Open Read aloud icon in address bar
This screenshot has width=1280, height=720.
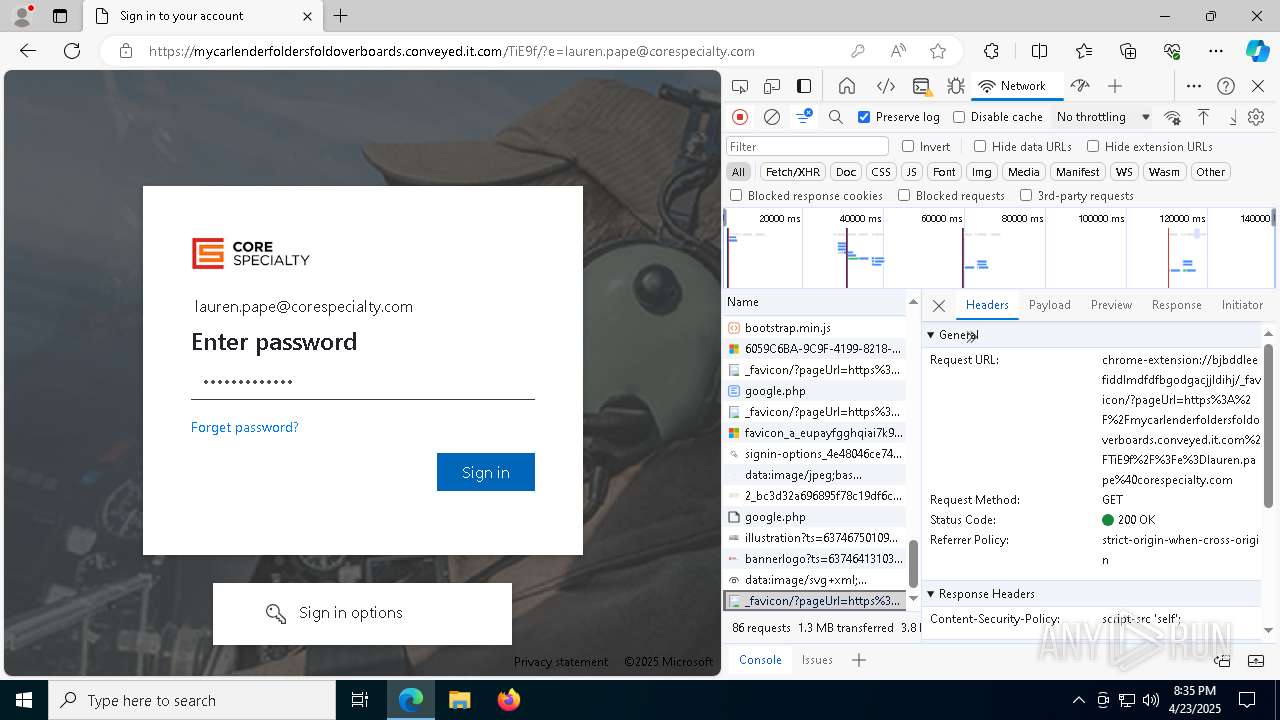[898, 51]
